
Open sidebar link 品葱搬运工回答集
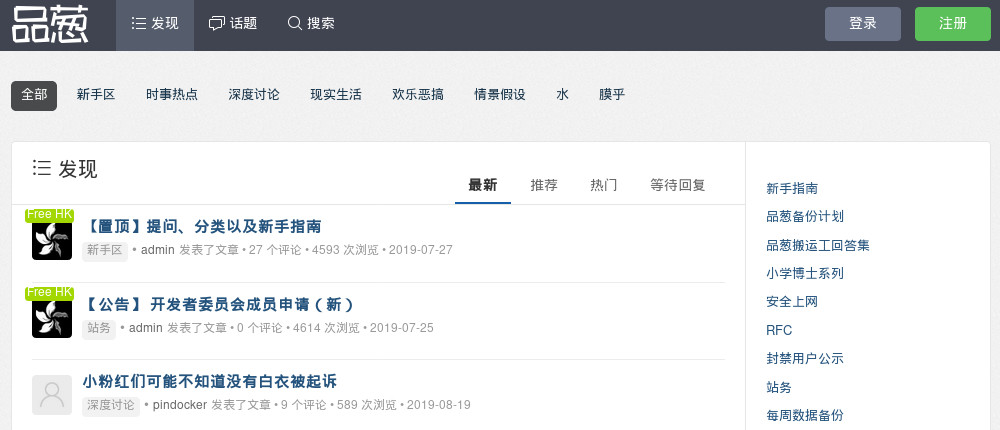point(818,246)
